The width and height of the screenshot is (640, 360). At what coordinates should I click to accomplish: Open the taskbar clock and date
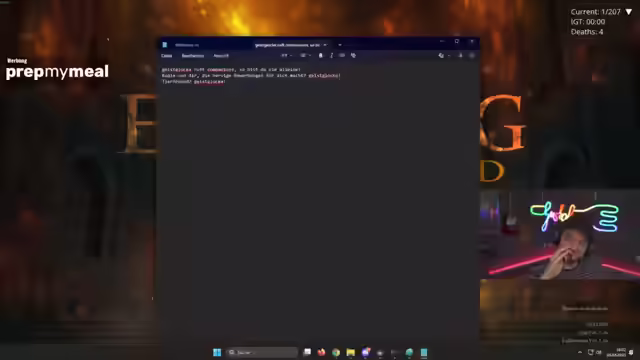(x=617, y=352)
